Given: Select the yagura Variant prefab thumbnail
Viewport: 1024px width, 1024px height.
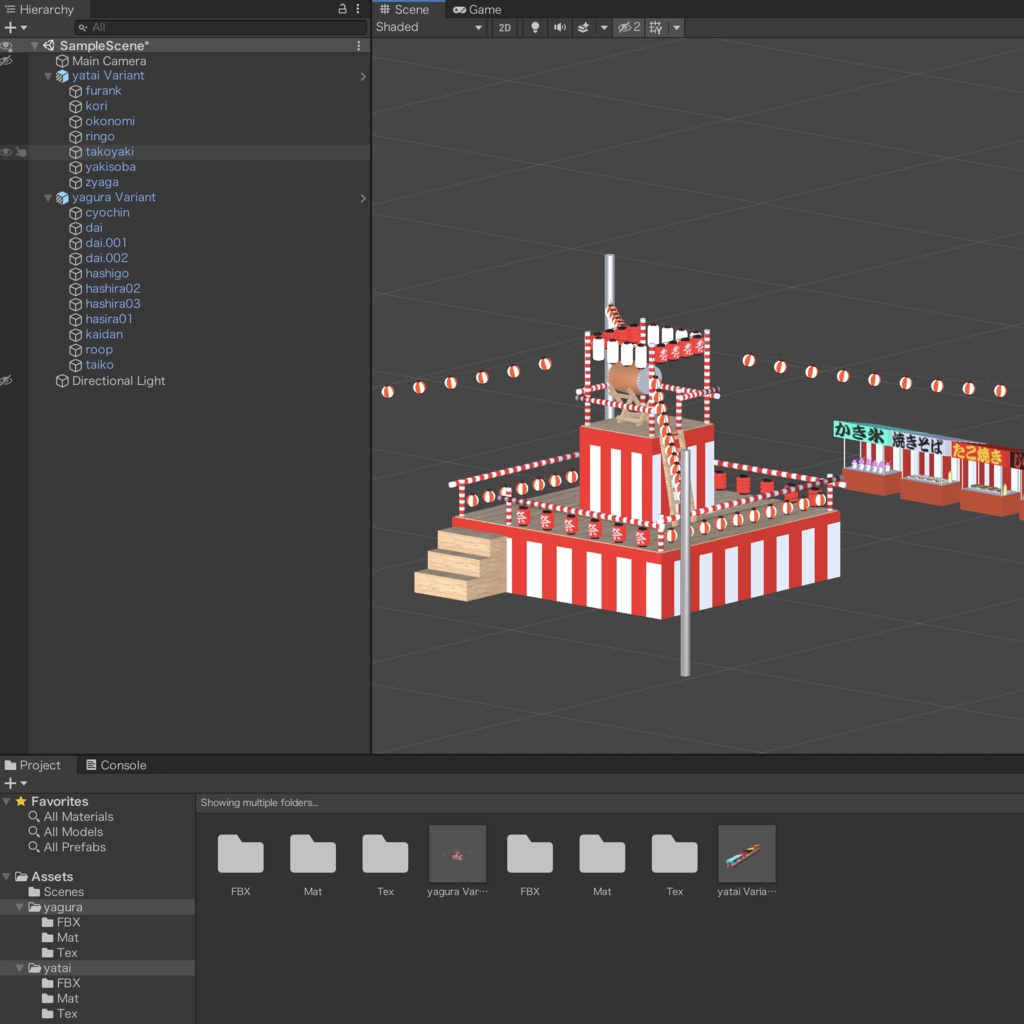Looking at the screenshot, I should [x=457, y=854].
